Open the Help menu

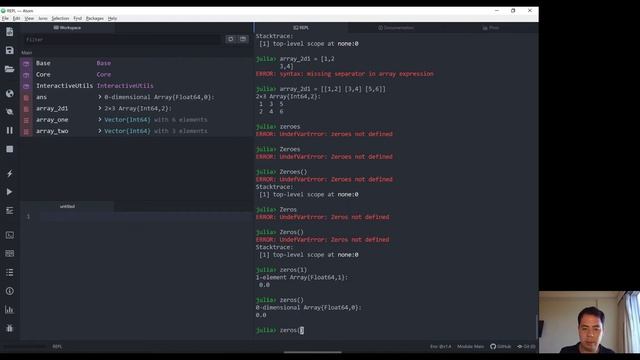112,18
